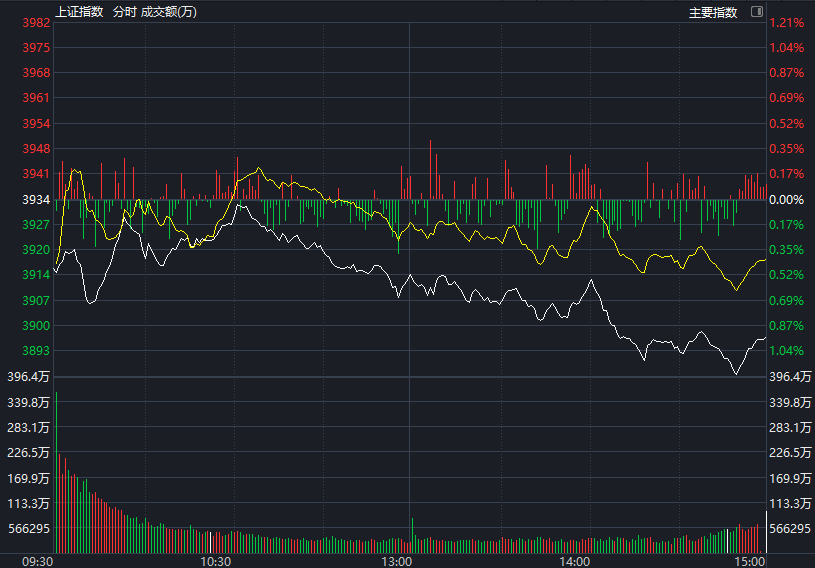The image size is (815, 568).
Task: Click the green 1.04% bottom percentage label
Action: click(x=786, y=351)
